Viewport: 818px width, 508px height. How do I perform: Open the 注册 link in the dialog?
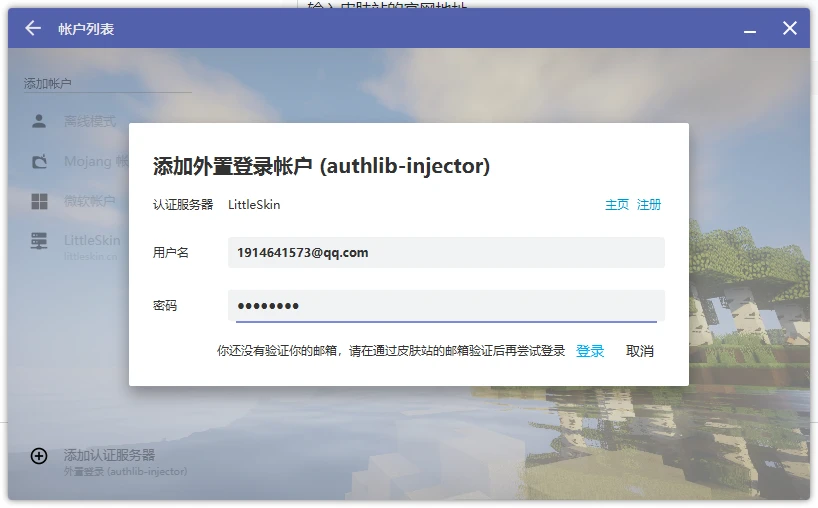pos(649,204)
